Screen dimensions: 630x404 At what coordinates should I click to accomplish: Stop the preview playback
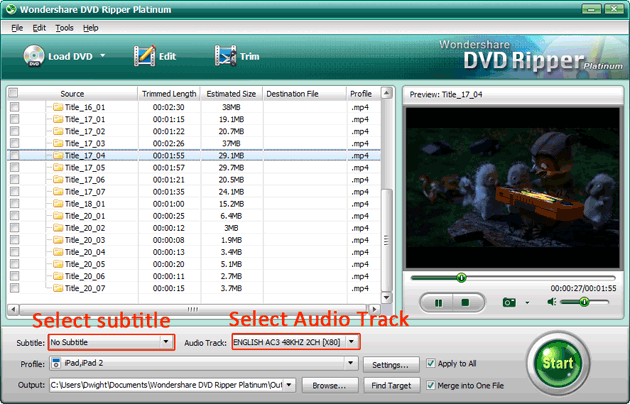(464, 301)
